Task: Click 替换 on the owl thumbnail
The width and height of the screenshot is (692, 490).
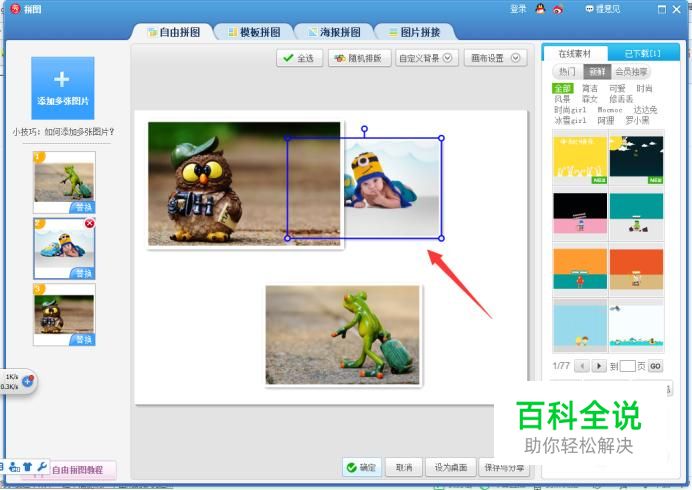Action: [x=83, y=339]
